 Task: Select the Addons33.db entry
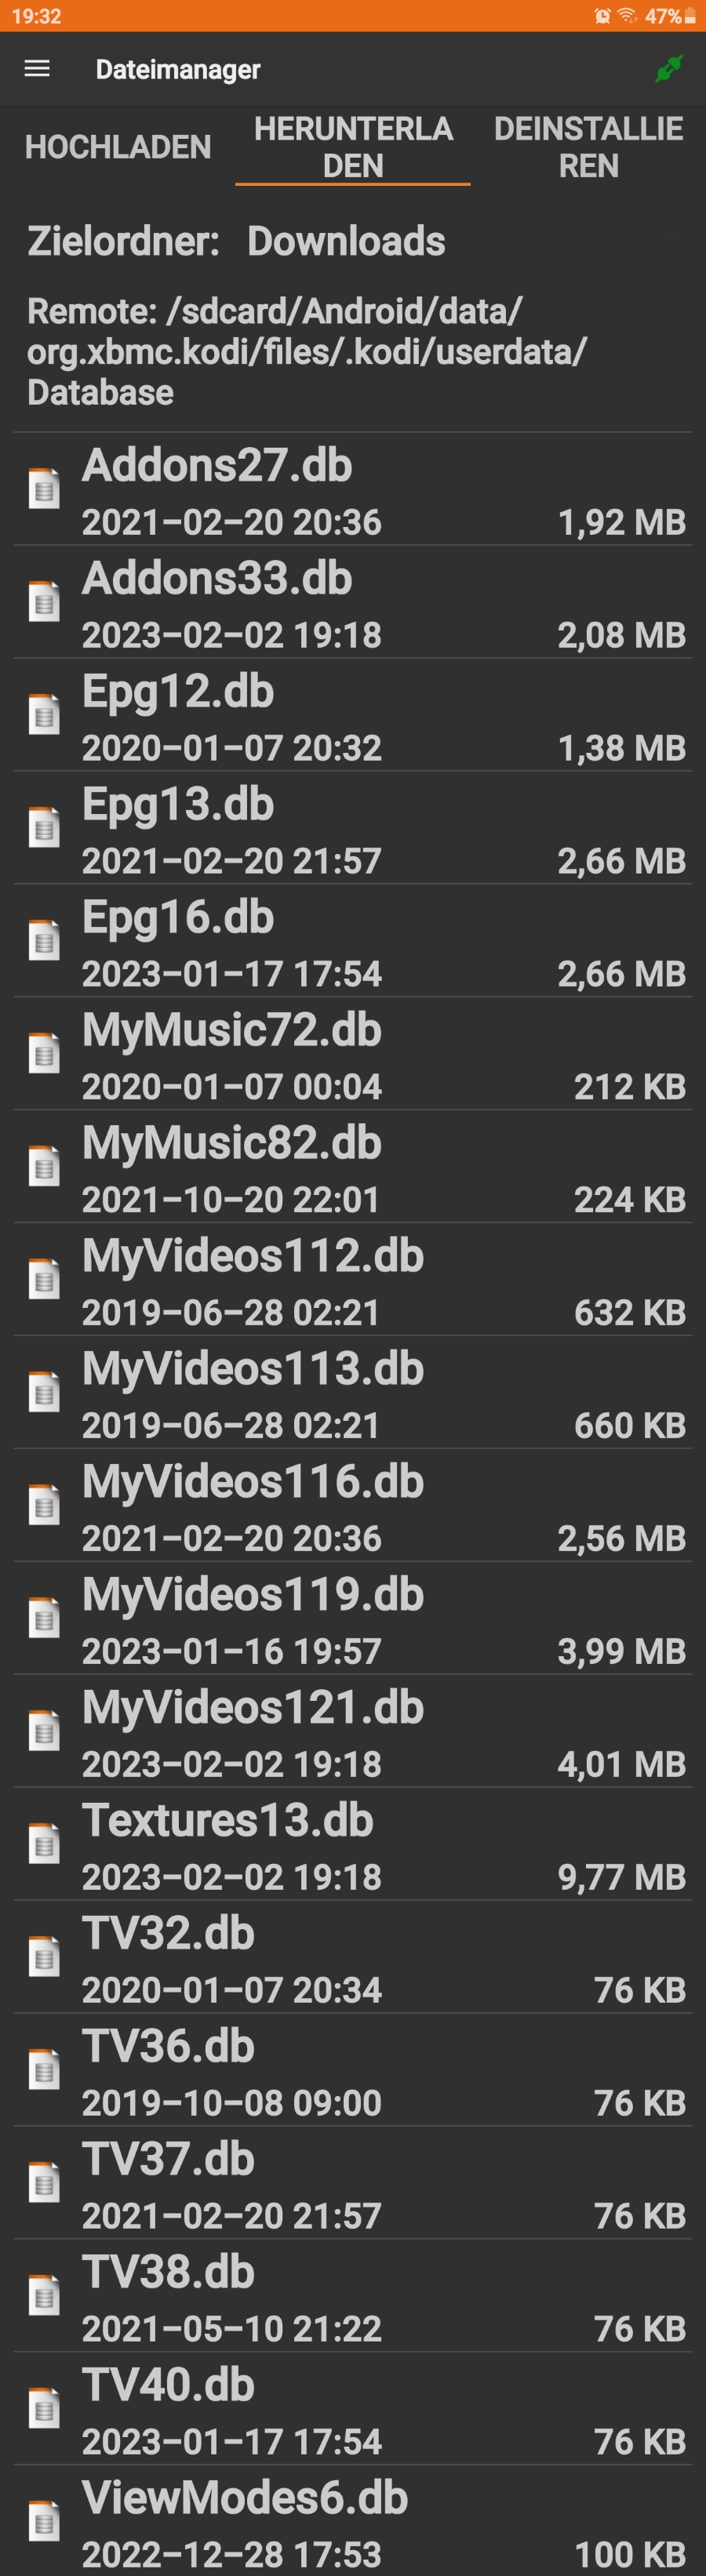pos(353,602)
